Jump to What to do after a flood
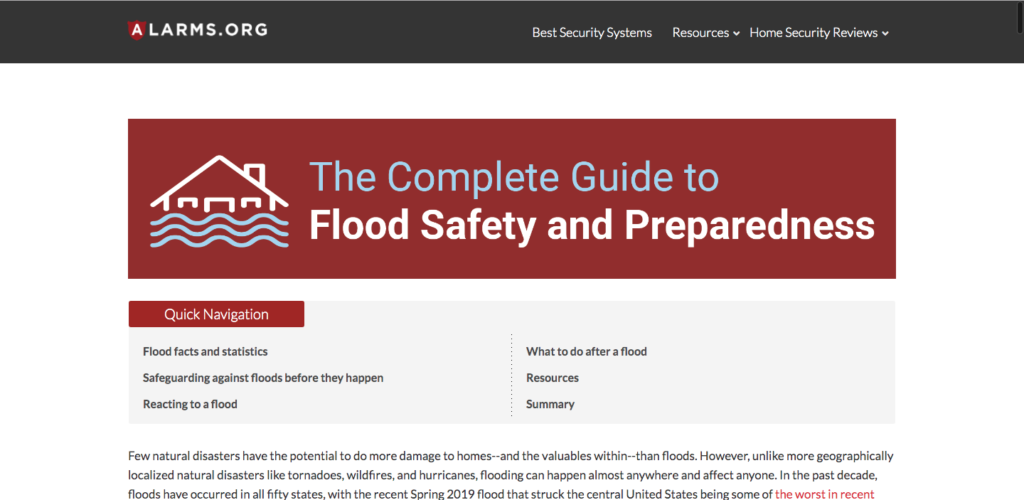The height and width of the screenshot is (500, 1024). (x=586, y=351)
